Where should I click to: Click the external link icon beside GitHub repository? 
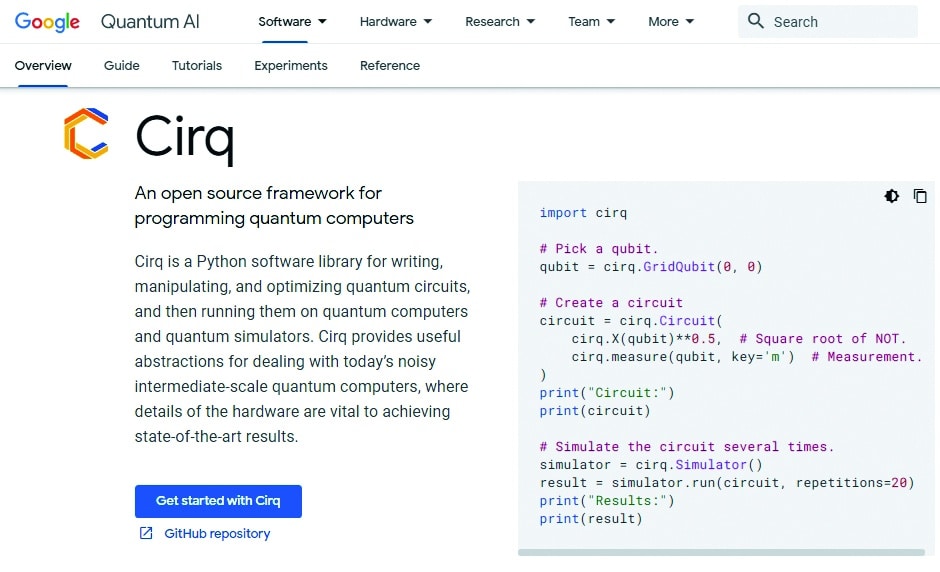click(x=146, y=533)
